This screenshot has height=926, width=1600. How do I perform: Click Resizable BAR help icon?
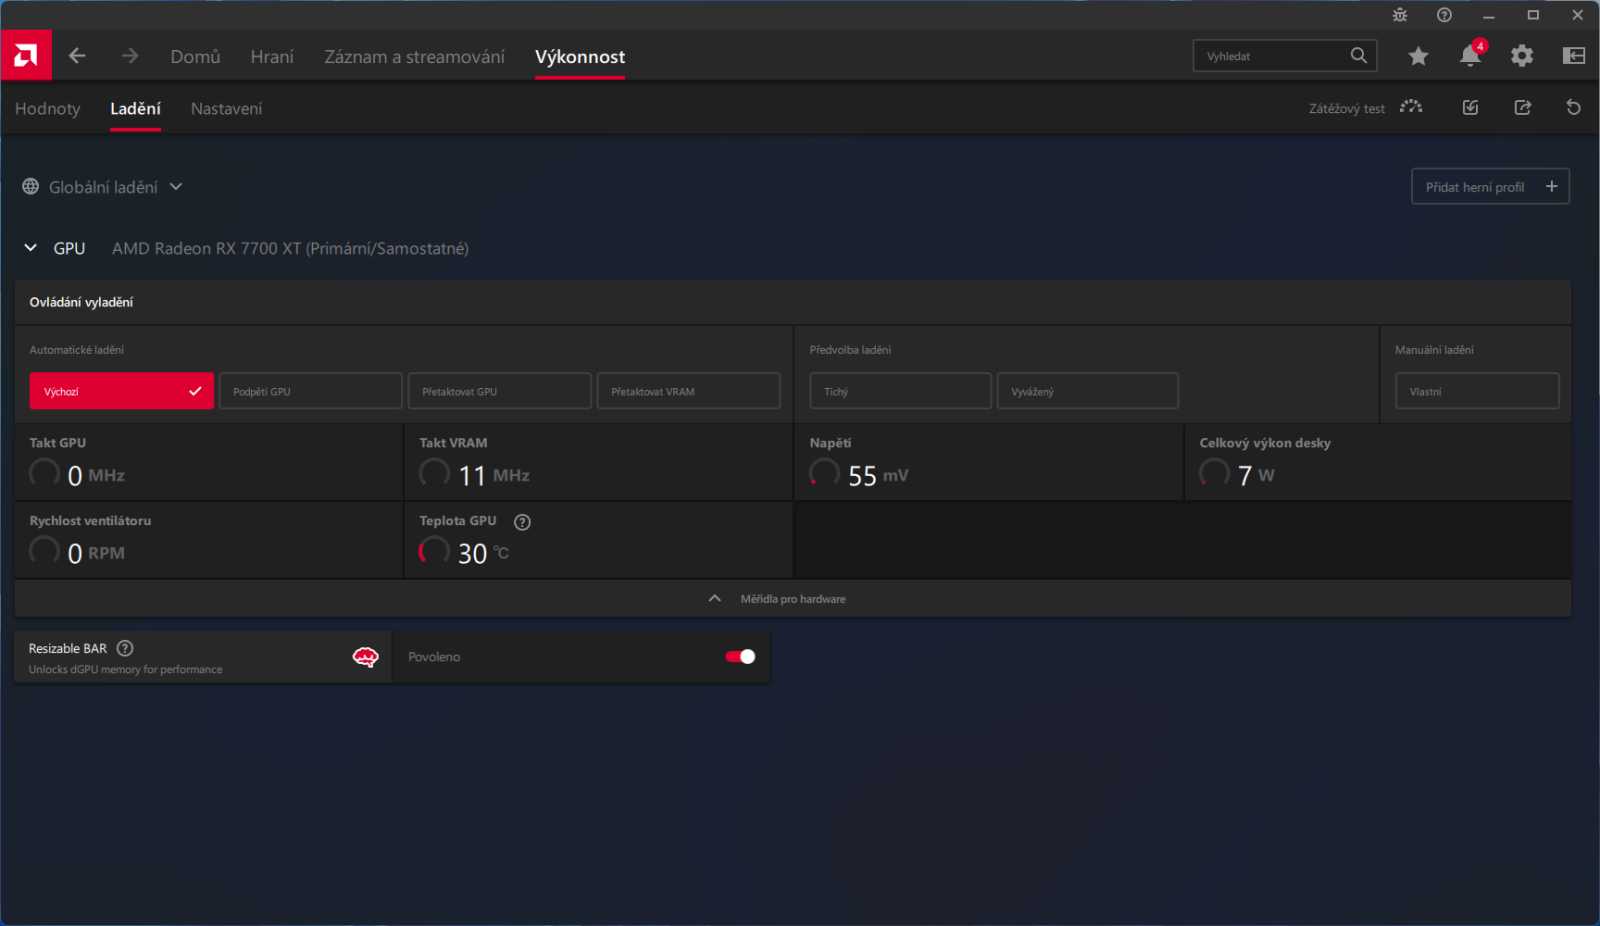[x=125, y=648]
